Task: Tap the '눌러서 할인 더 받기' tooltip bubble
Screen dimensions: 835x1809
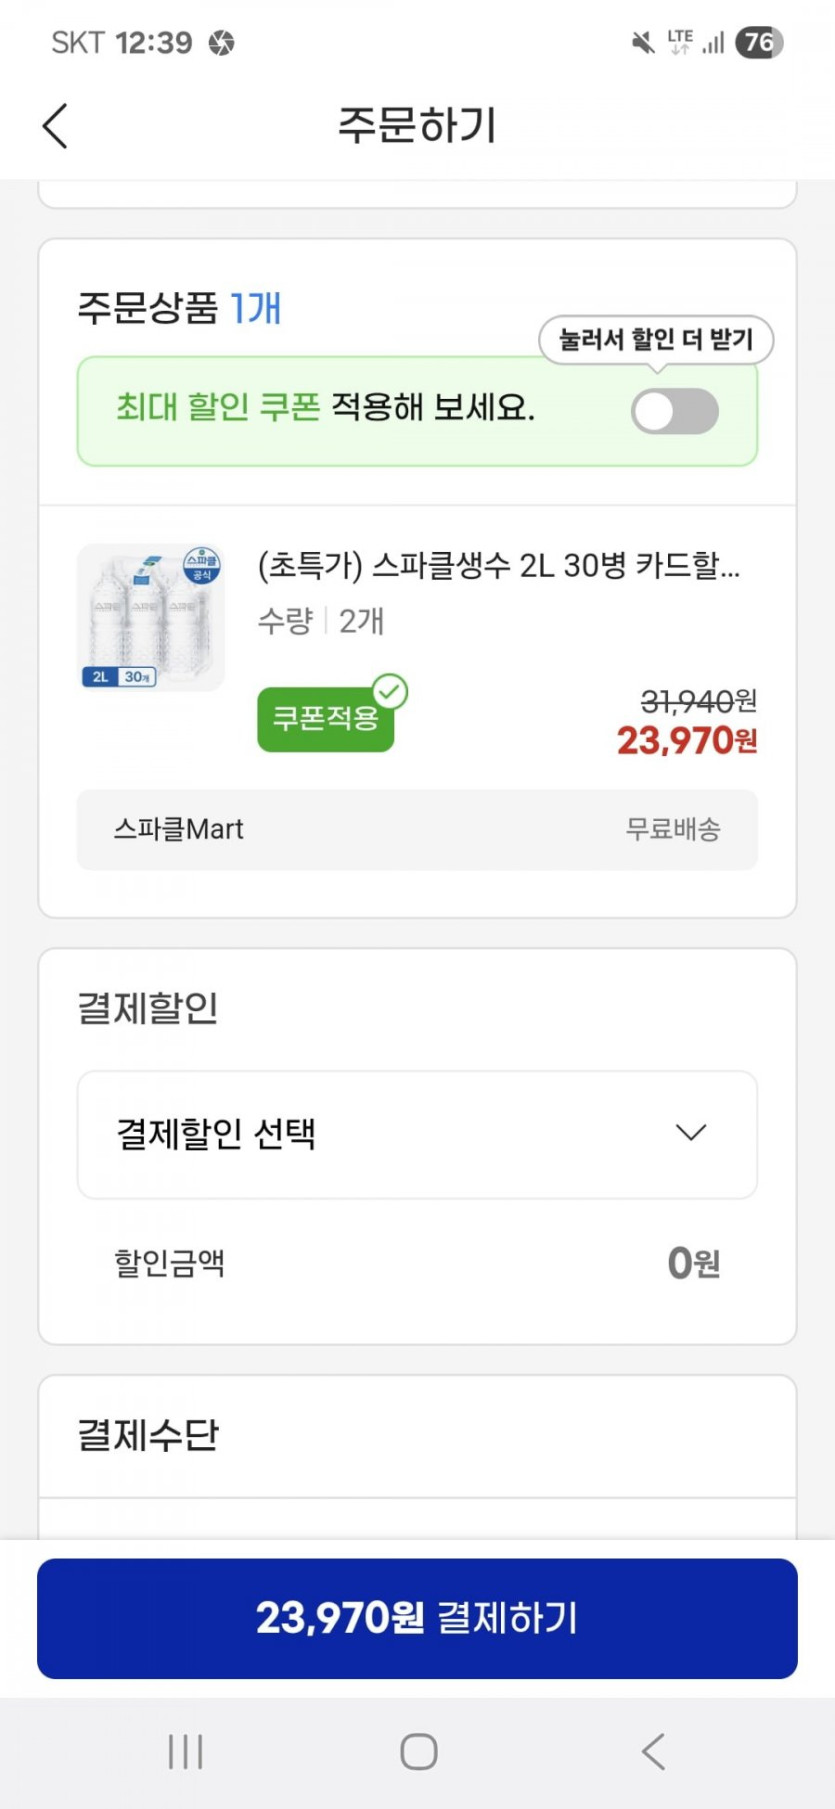Action: [x=656, y=340]
